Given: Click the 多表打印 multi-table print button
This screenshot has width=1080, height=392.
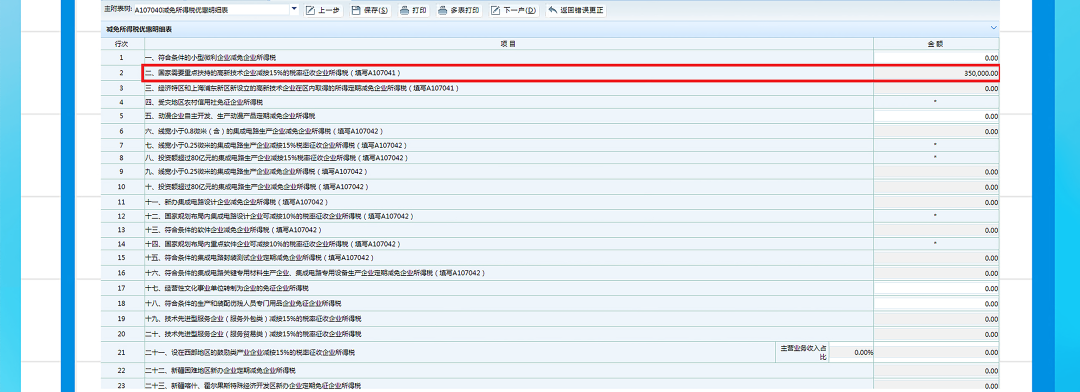Looking at the screenshot, I should [x=459, y=10].
